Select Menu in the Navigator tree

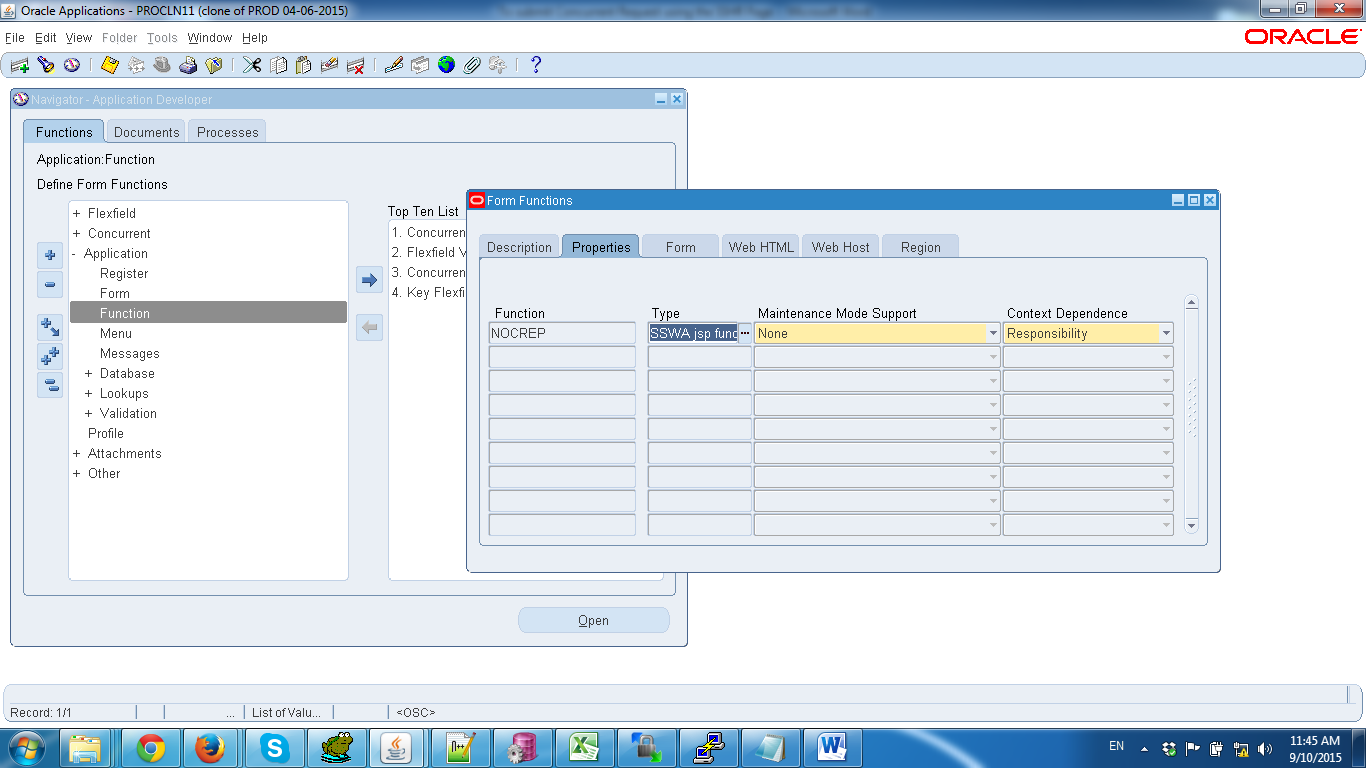tap(116, 333)
